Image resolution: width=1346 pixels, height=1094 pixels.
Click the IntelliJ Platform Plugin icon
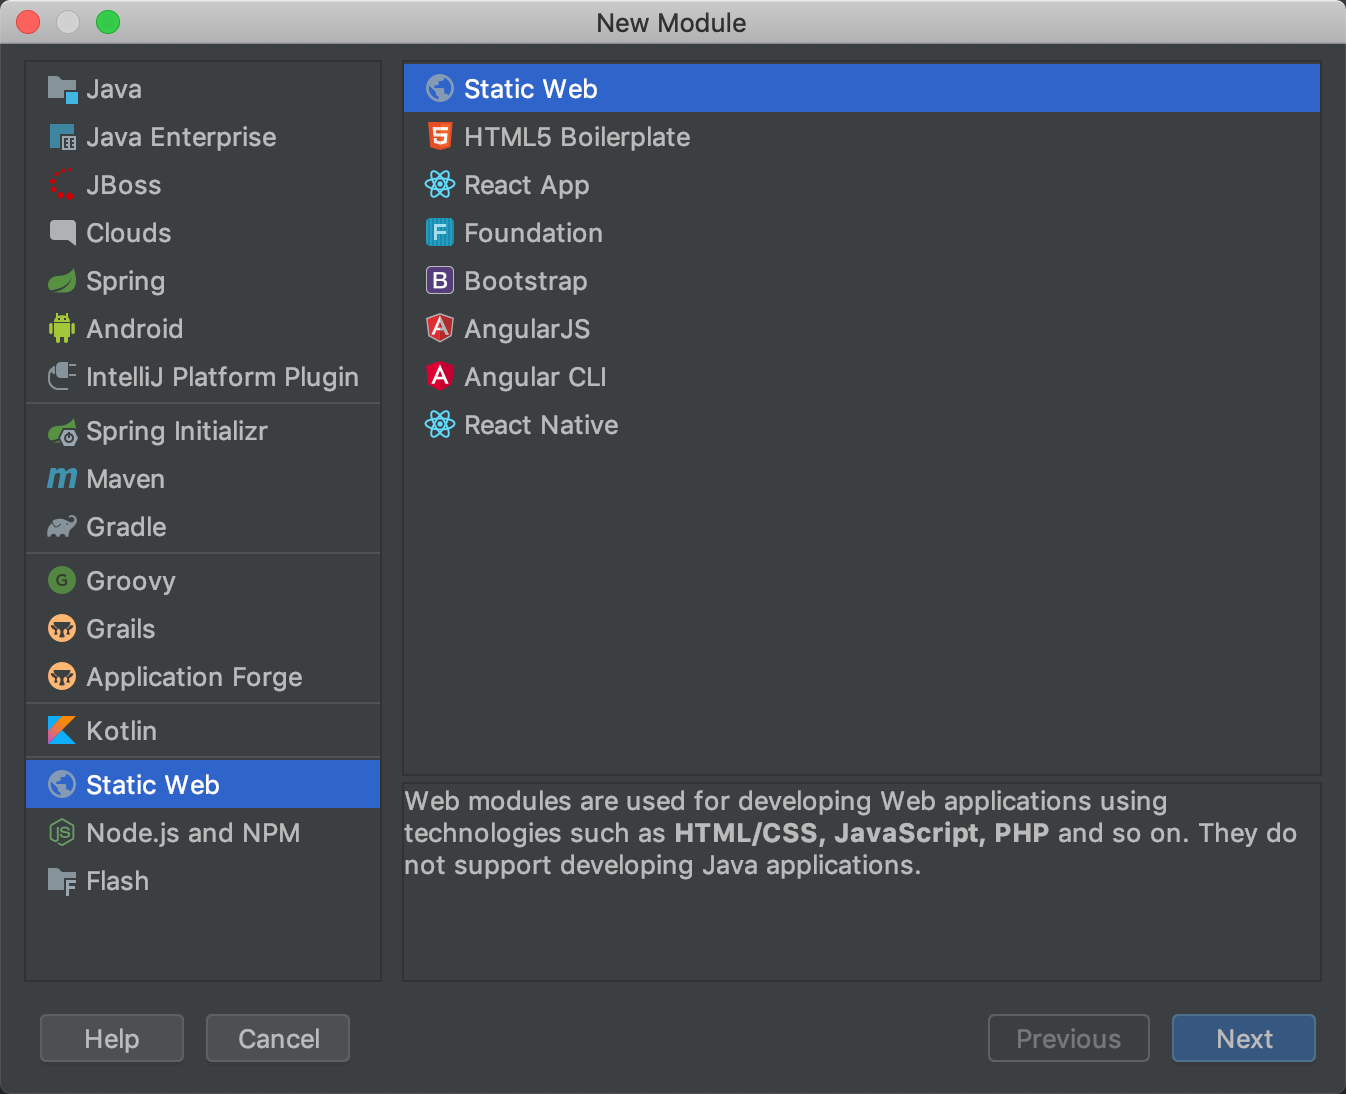pos(62,377)
